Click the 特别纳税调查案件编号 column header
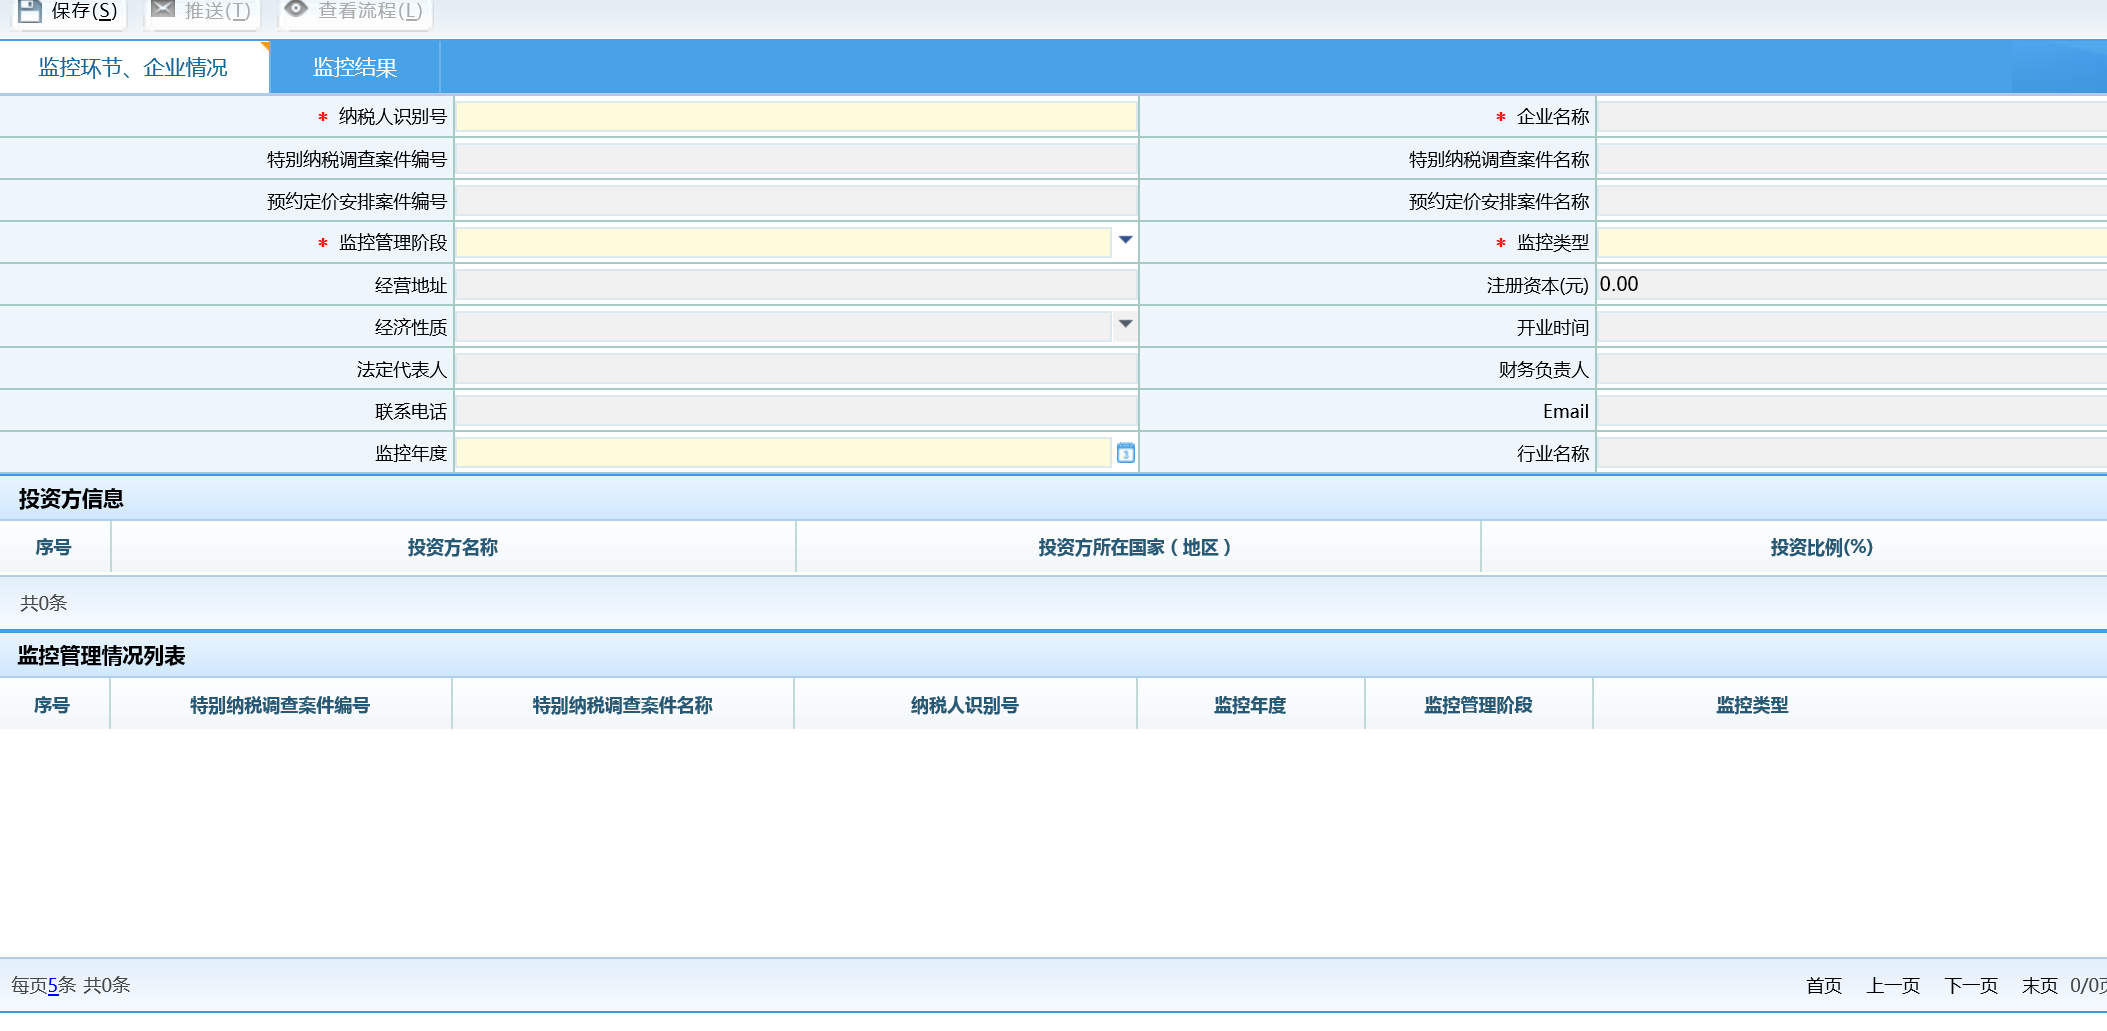This screenshot has width=2107, height=1031. [x=281, y=705]
